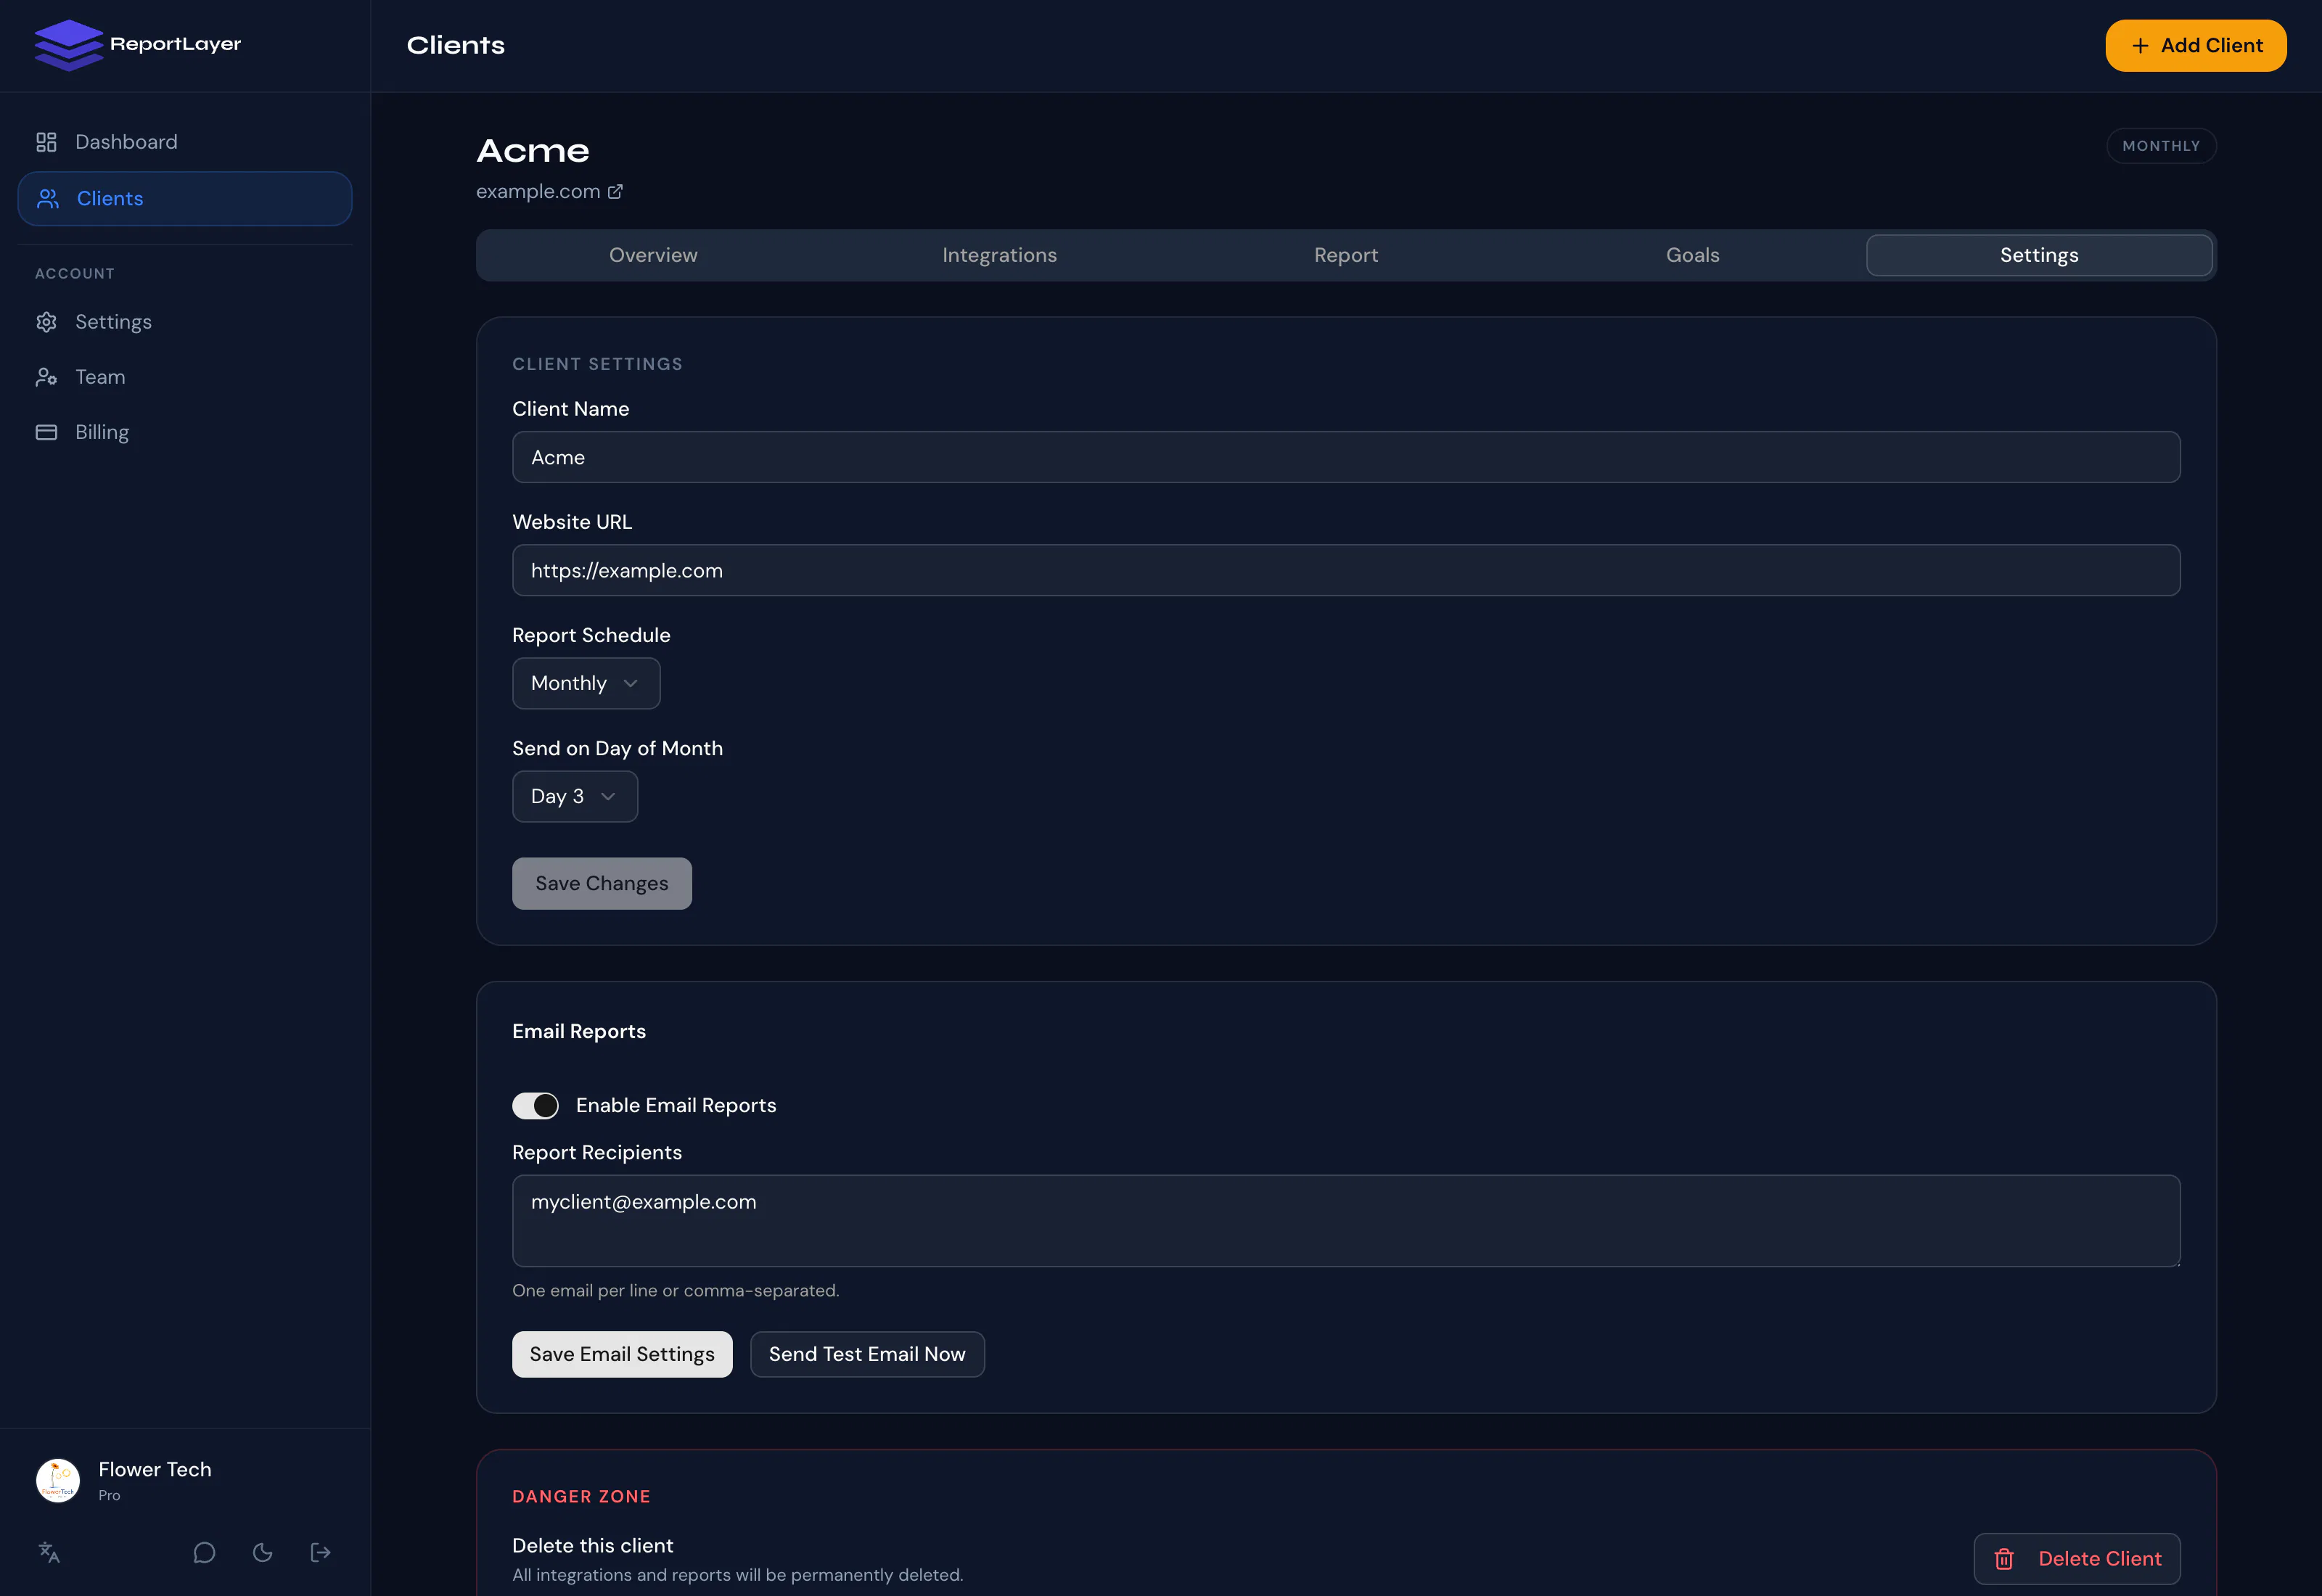2322x1596 pixels.
Task: Click Save Email Settings button
Action: coord(622,1354)
